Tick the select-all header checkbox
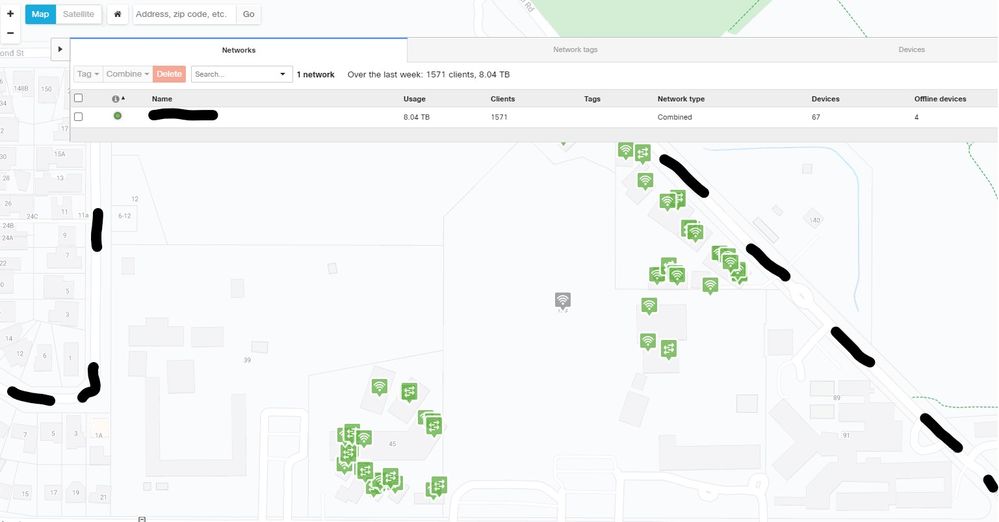The width and height of the screenshot is (999, 522). [x=78, y=99]
